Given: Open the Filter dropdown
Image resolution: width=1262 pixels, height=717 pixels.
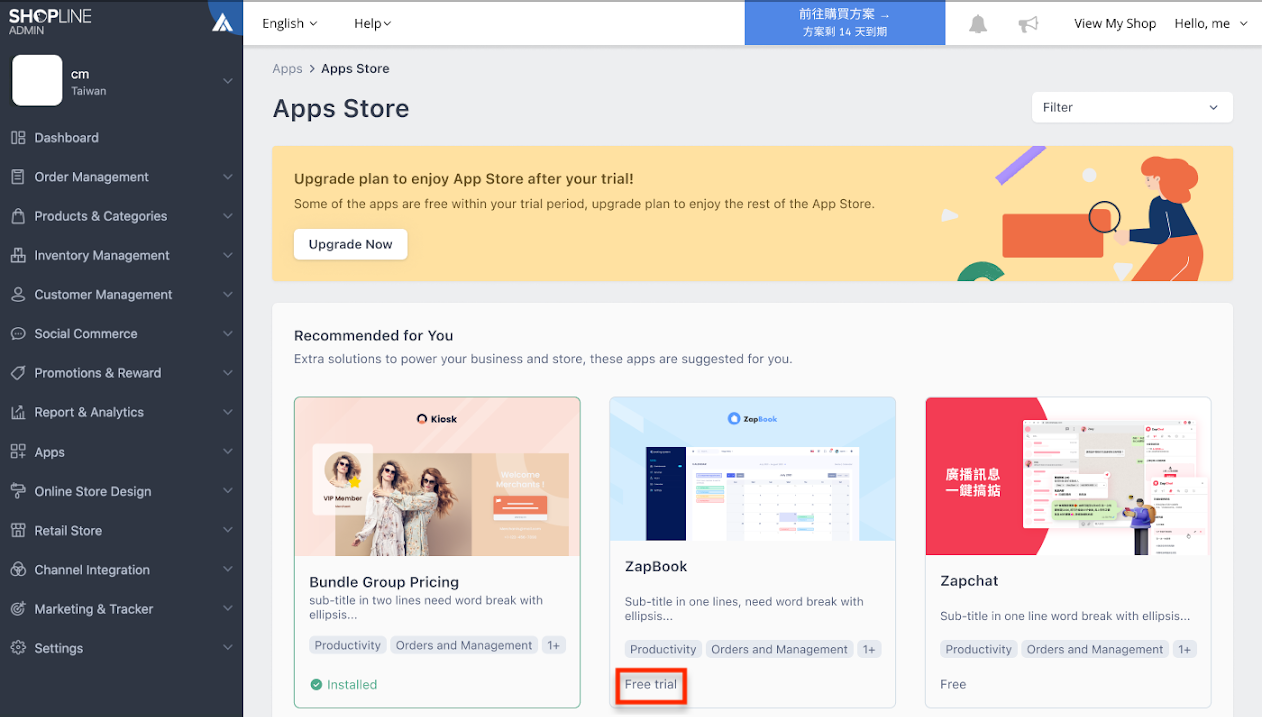Looking at the screenshot, I should pos(1132,107).
